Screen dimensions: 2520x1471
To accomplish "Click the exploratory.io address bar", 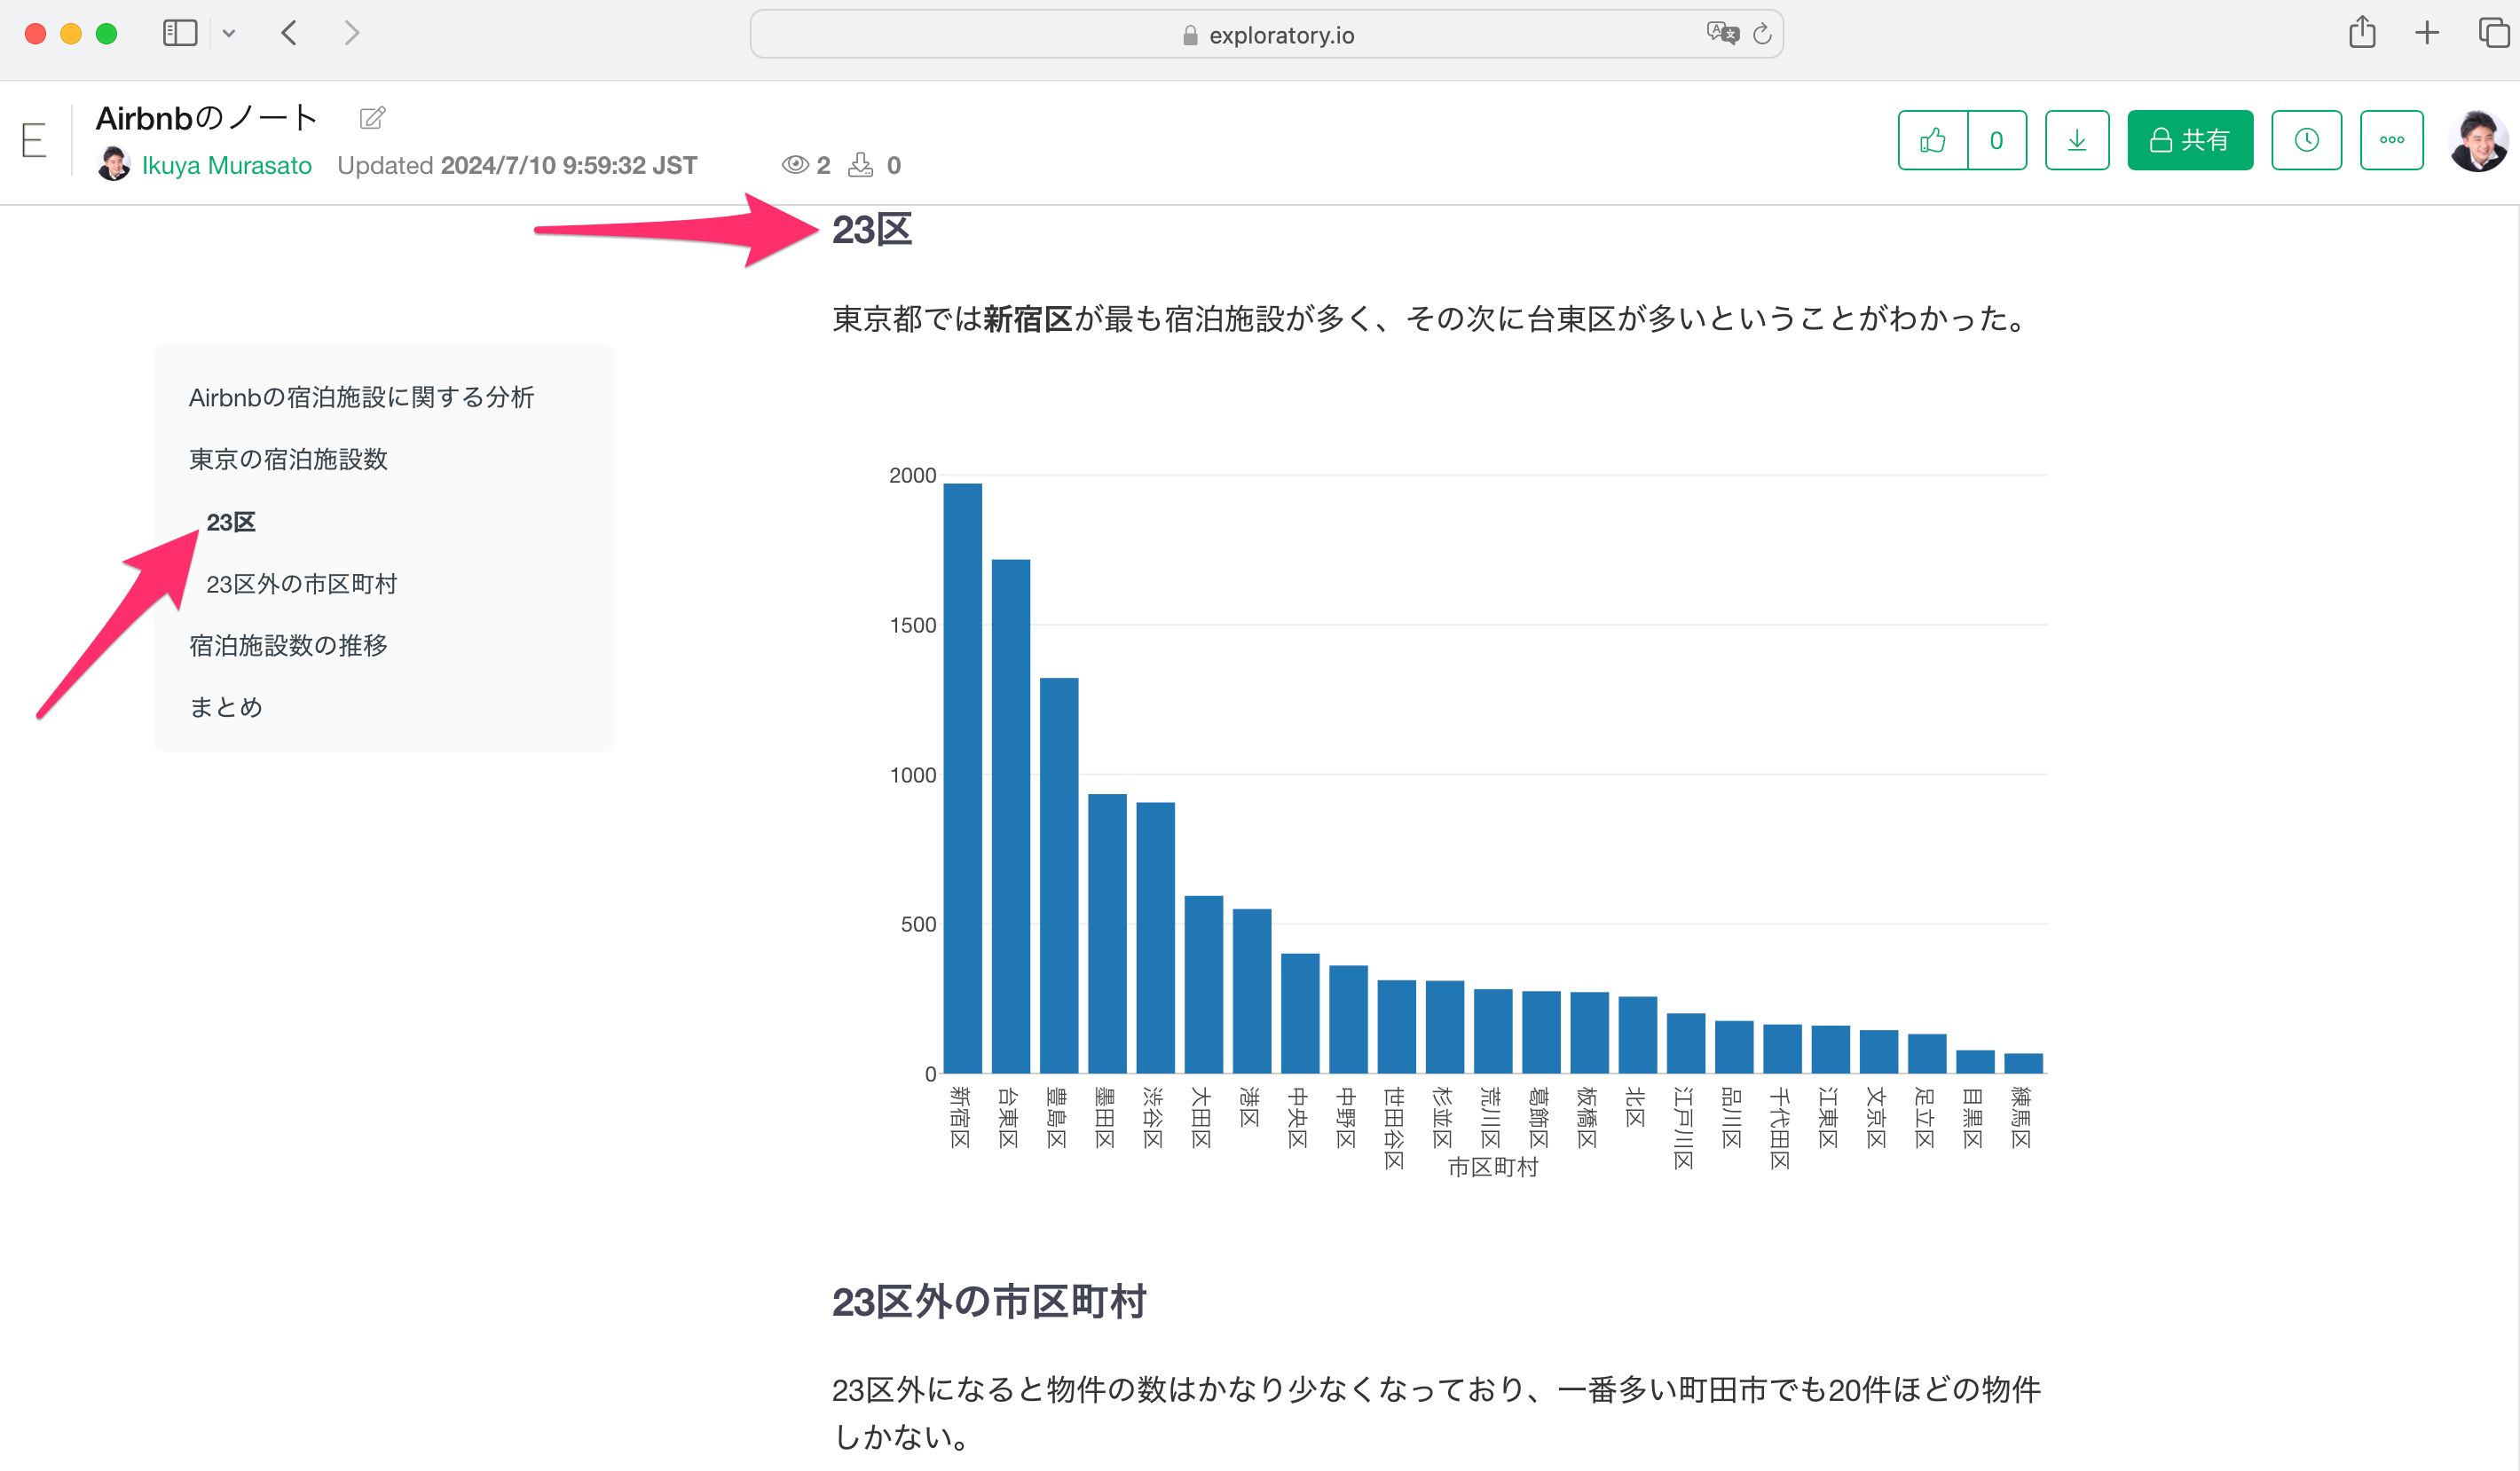I will click(1266, 35).
